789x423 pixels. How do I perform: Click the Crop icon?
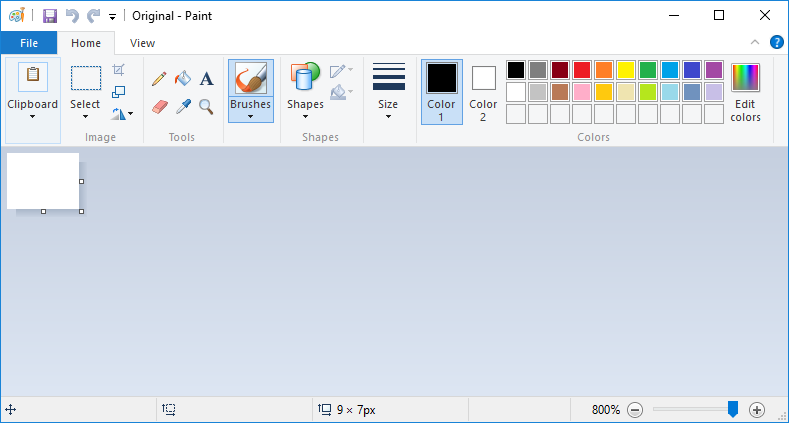118,69
